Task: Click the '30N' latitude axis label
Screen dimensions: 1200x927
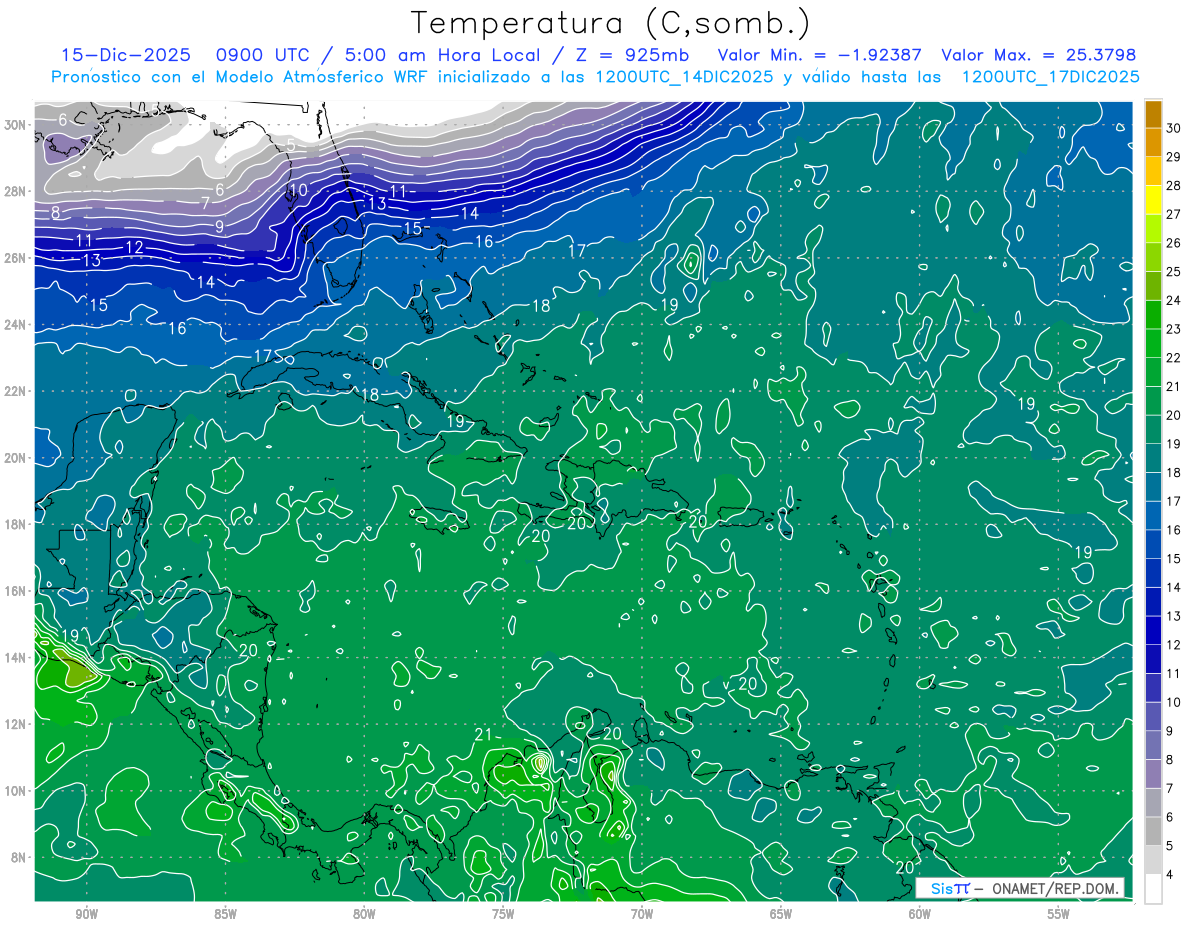Action: point(16,125)
